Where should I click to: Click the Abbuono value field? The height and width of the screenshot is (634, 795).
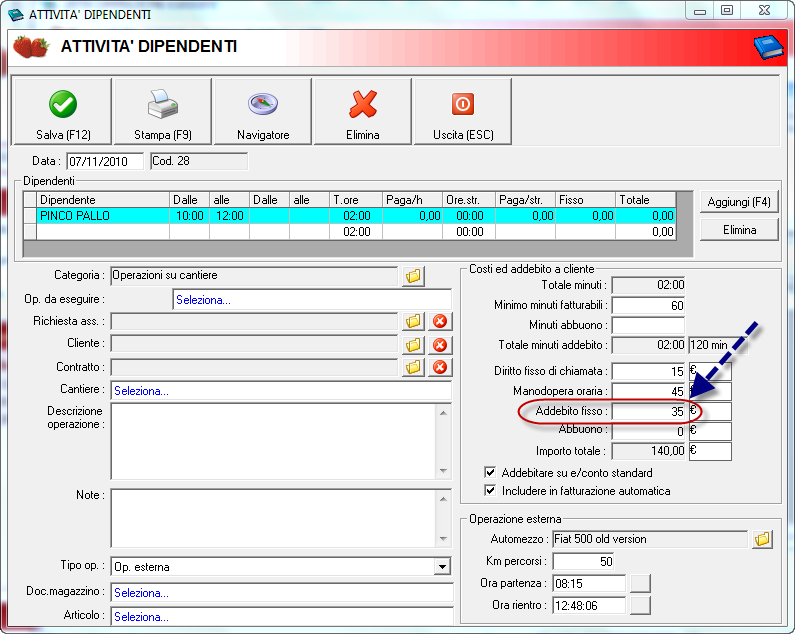tap(648, 431)
